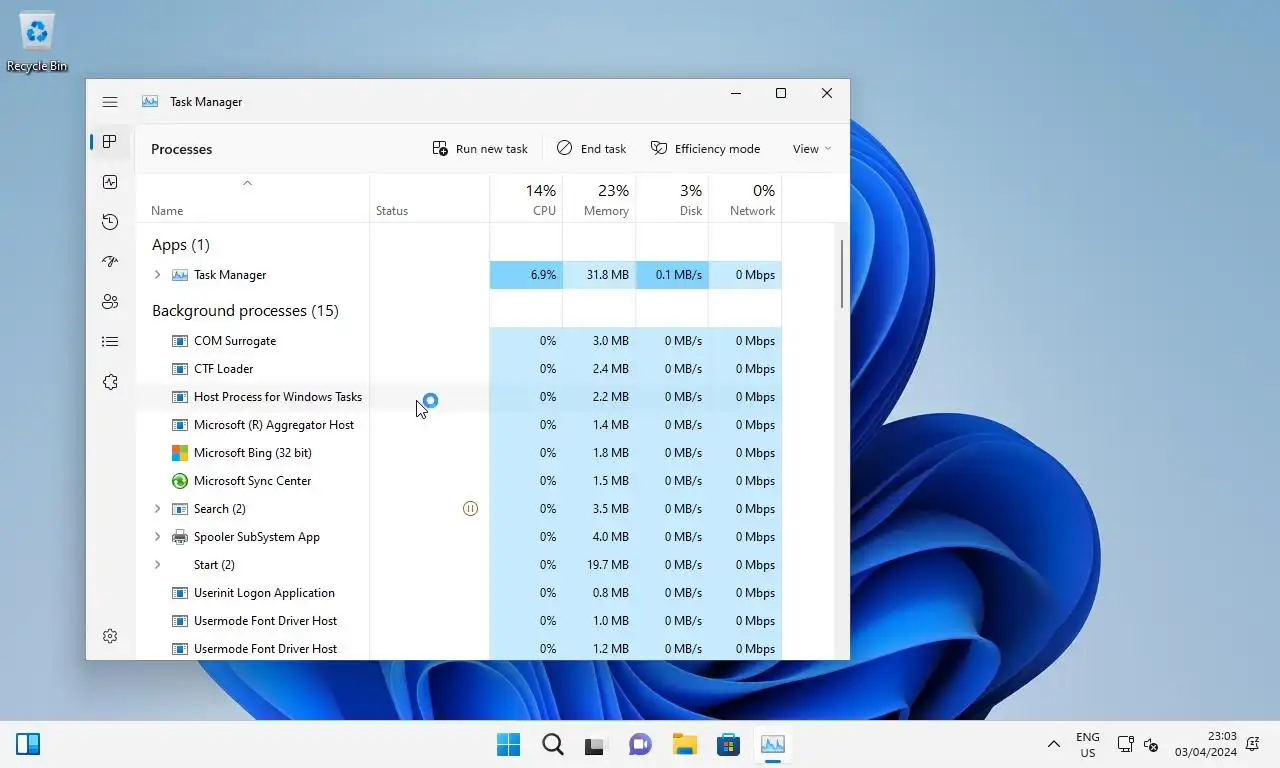Viewport: 1280px width, 768px height.
Task: Click the 19.7 MB memory value for Start
Action: [608, 565]
